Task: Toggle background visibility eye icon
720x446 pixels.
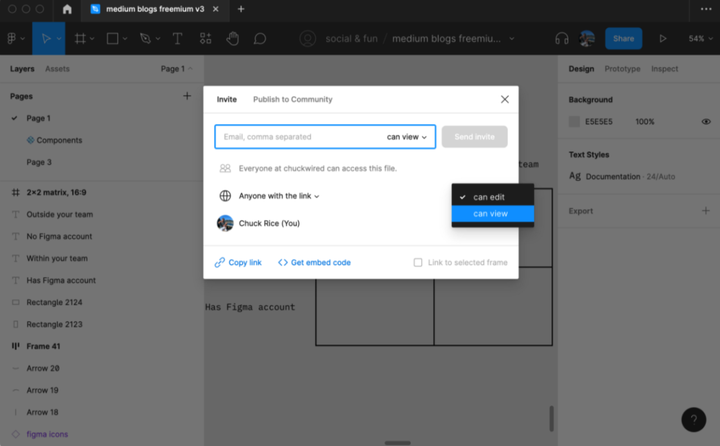Action: coord(706,122)
